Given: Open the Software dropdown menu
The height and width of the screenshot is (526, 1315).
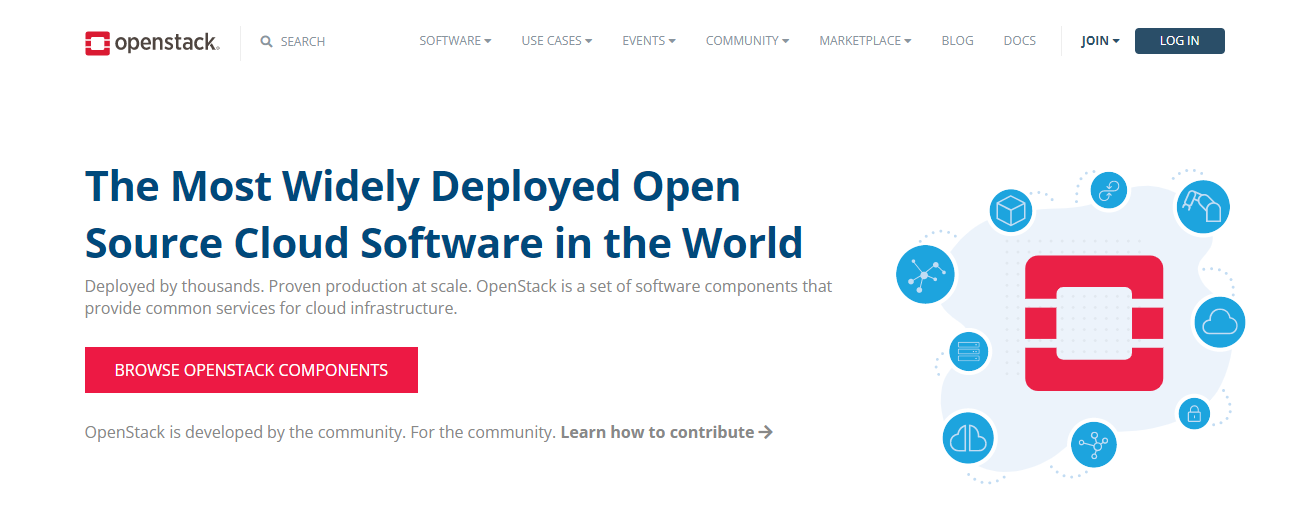Looking at the screenshot, I should click(455, 41).
